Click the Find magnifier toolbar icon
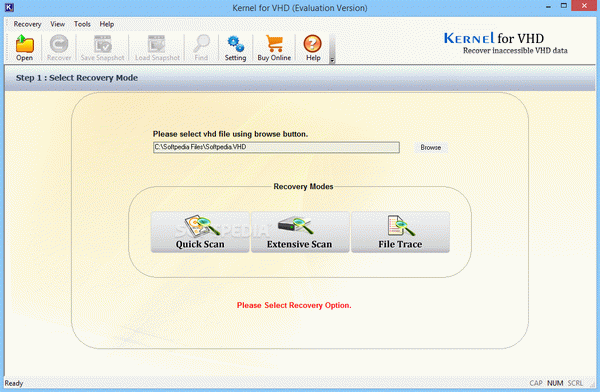This screenshot has height=392, width=600. click(201, 48)
